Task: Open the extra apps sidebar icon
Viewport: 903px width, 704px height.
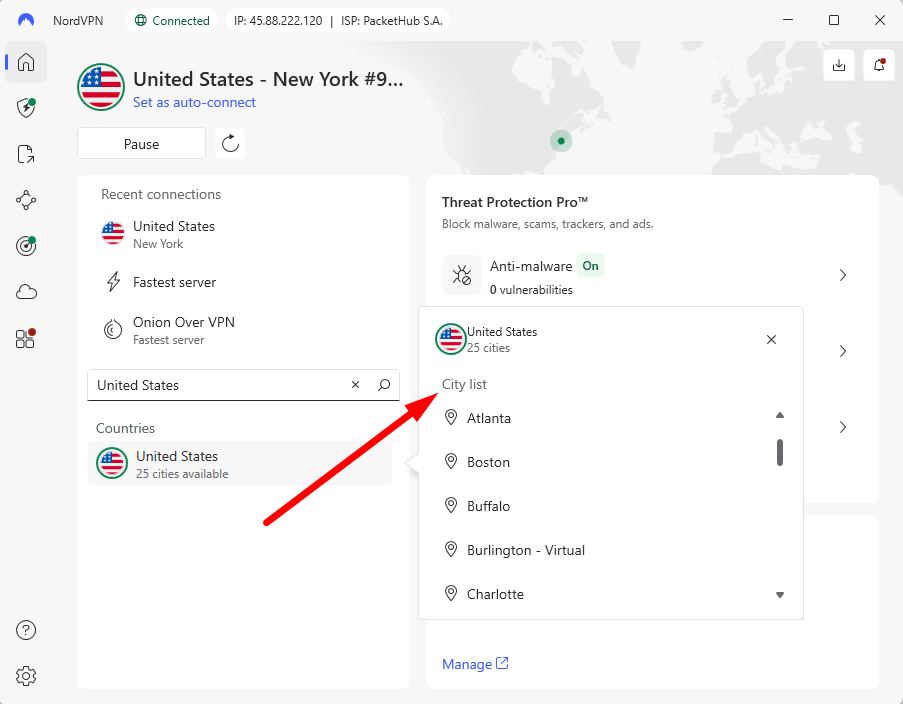Action: [25, 338]
